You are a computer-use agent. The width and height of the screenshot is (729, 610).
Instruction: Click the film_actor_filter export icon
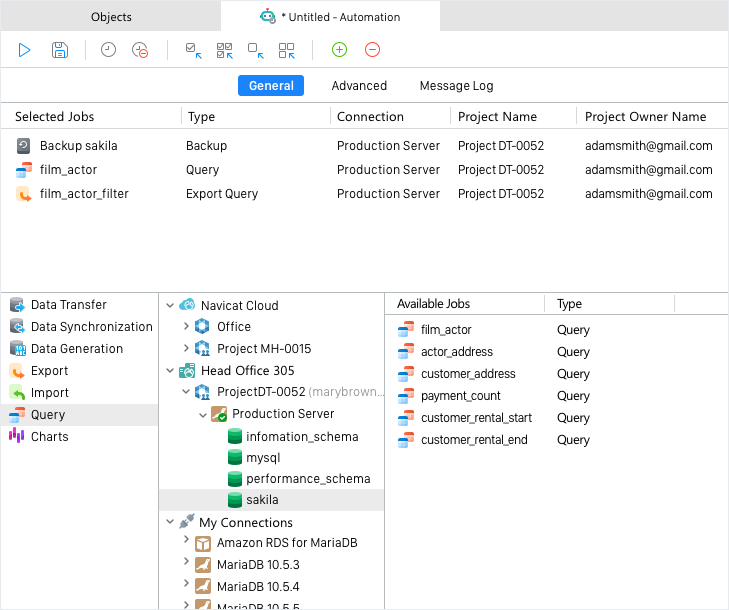point(24,194)
